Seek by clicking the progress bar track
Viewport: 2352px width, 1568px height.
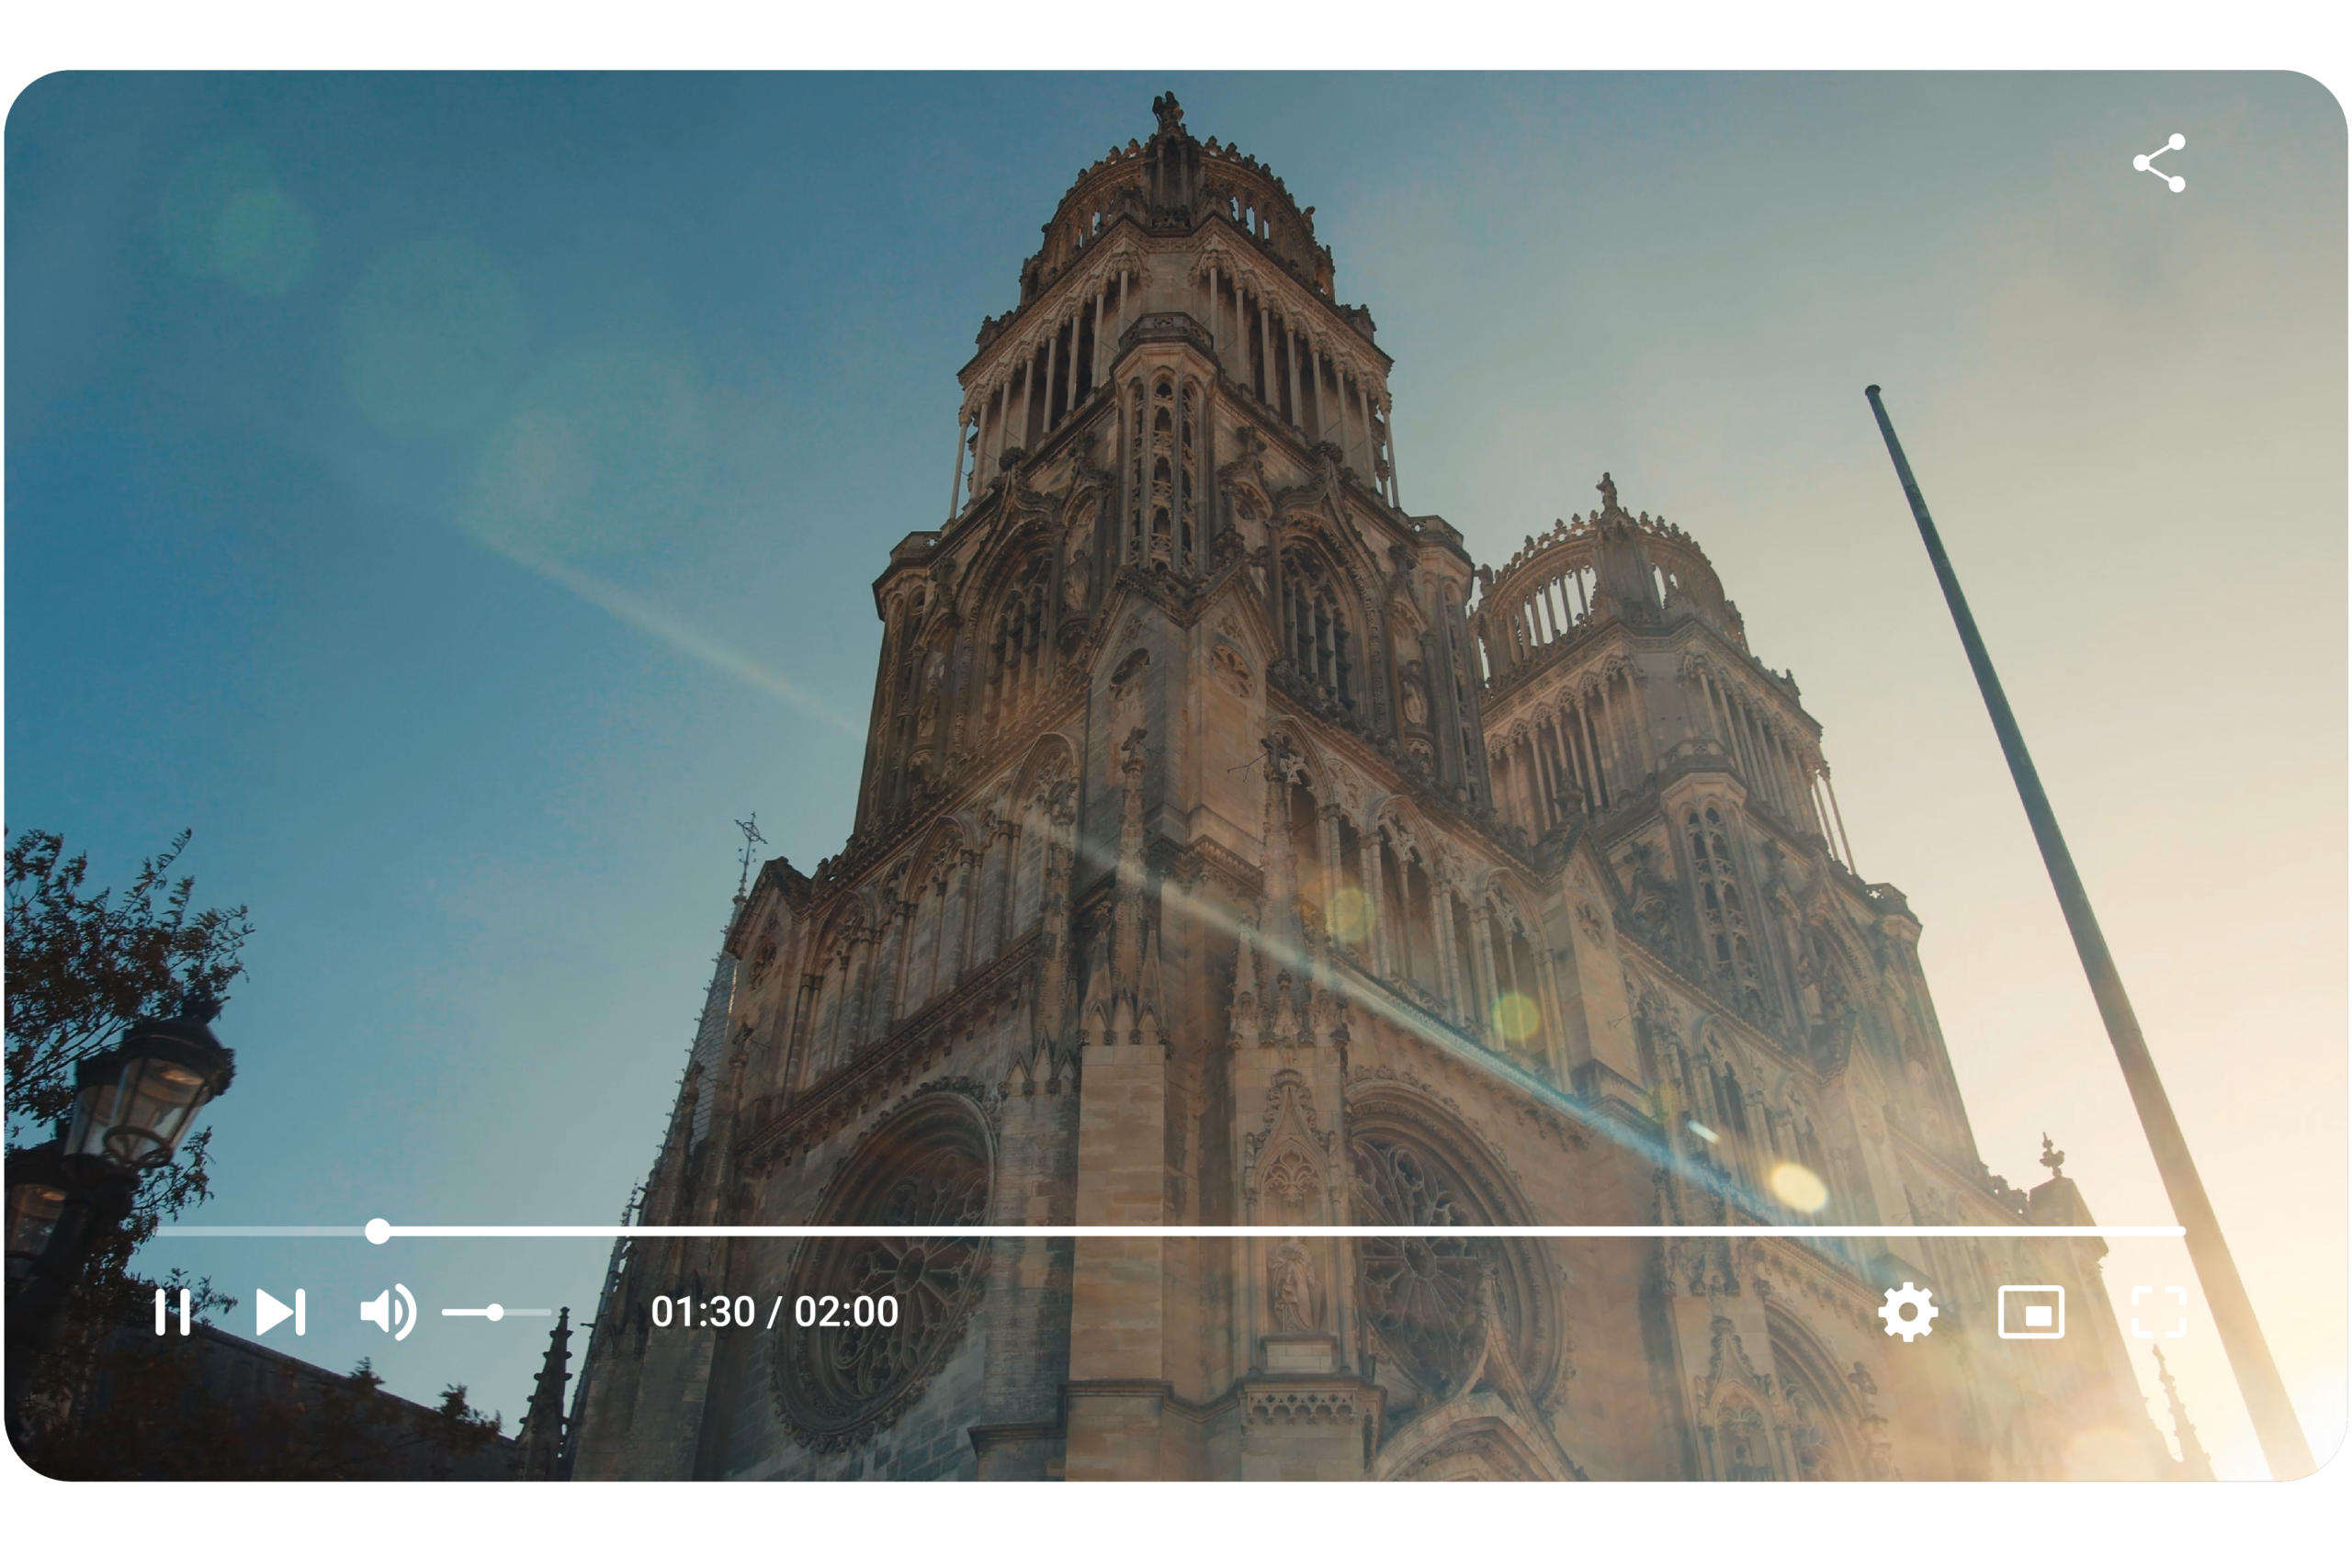[x=1170, y=1231]
